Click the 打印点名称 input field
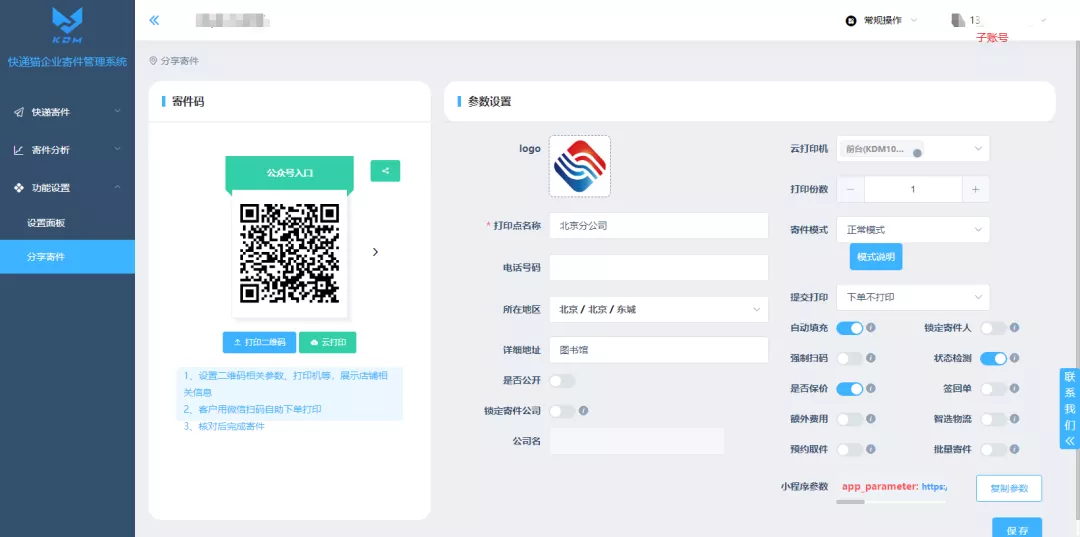This screenshot has width=1080, height=537. point(658,225)
